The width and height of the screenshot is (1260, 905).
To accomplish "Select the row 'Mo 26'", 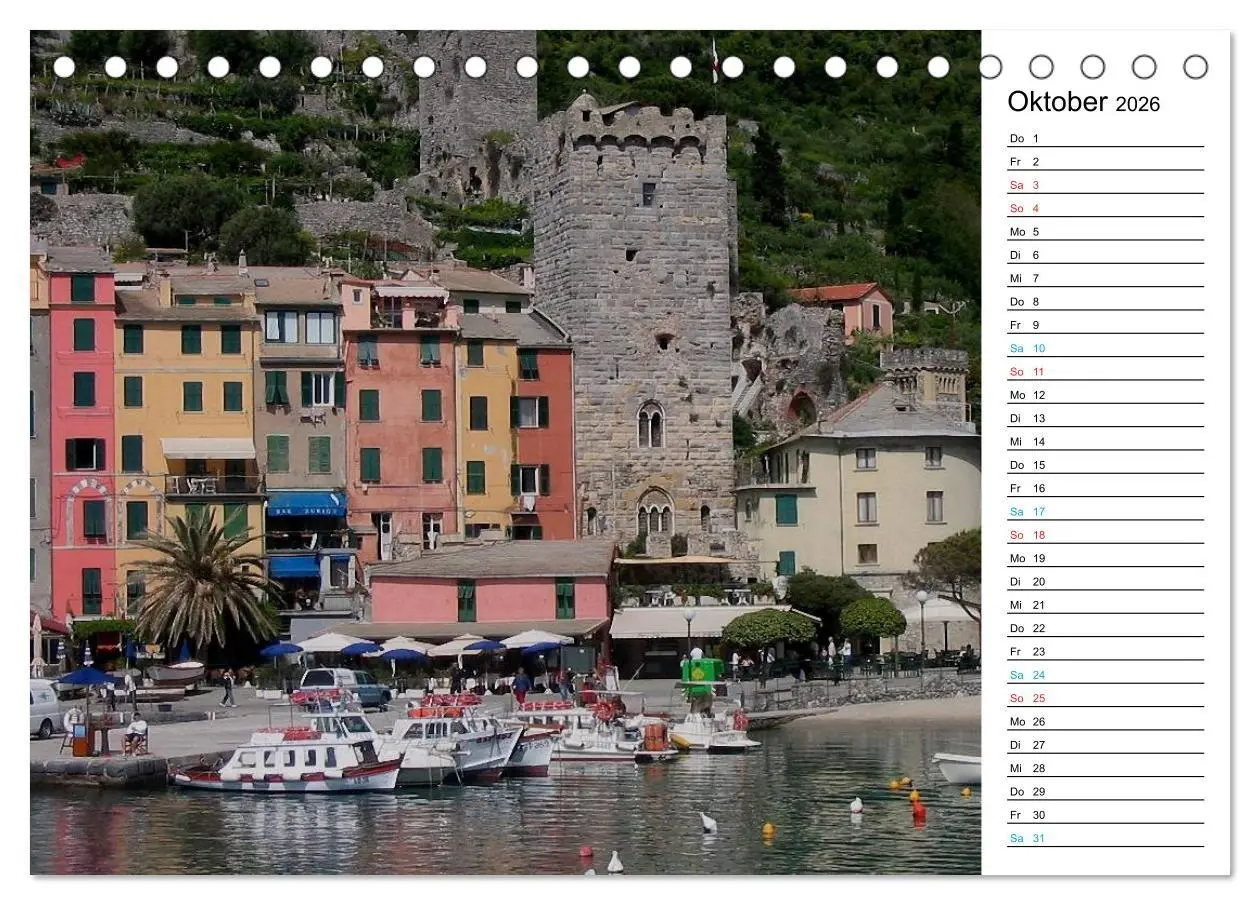I will 1105,721.
